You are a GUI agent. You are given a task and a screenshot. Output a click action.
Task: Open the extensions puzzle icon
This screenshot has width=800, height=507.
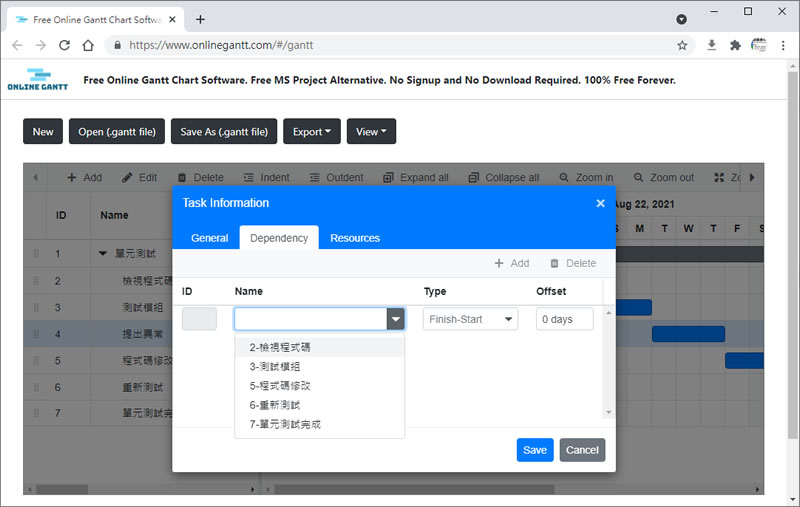pyautogui.click(x=735, y=45)
